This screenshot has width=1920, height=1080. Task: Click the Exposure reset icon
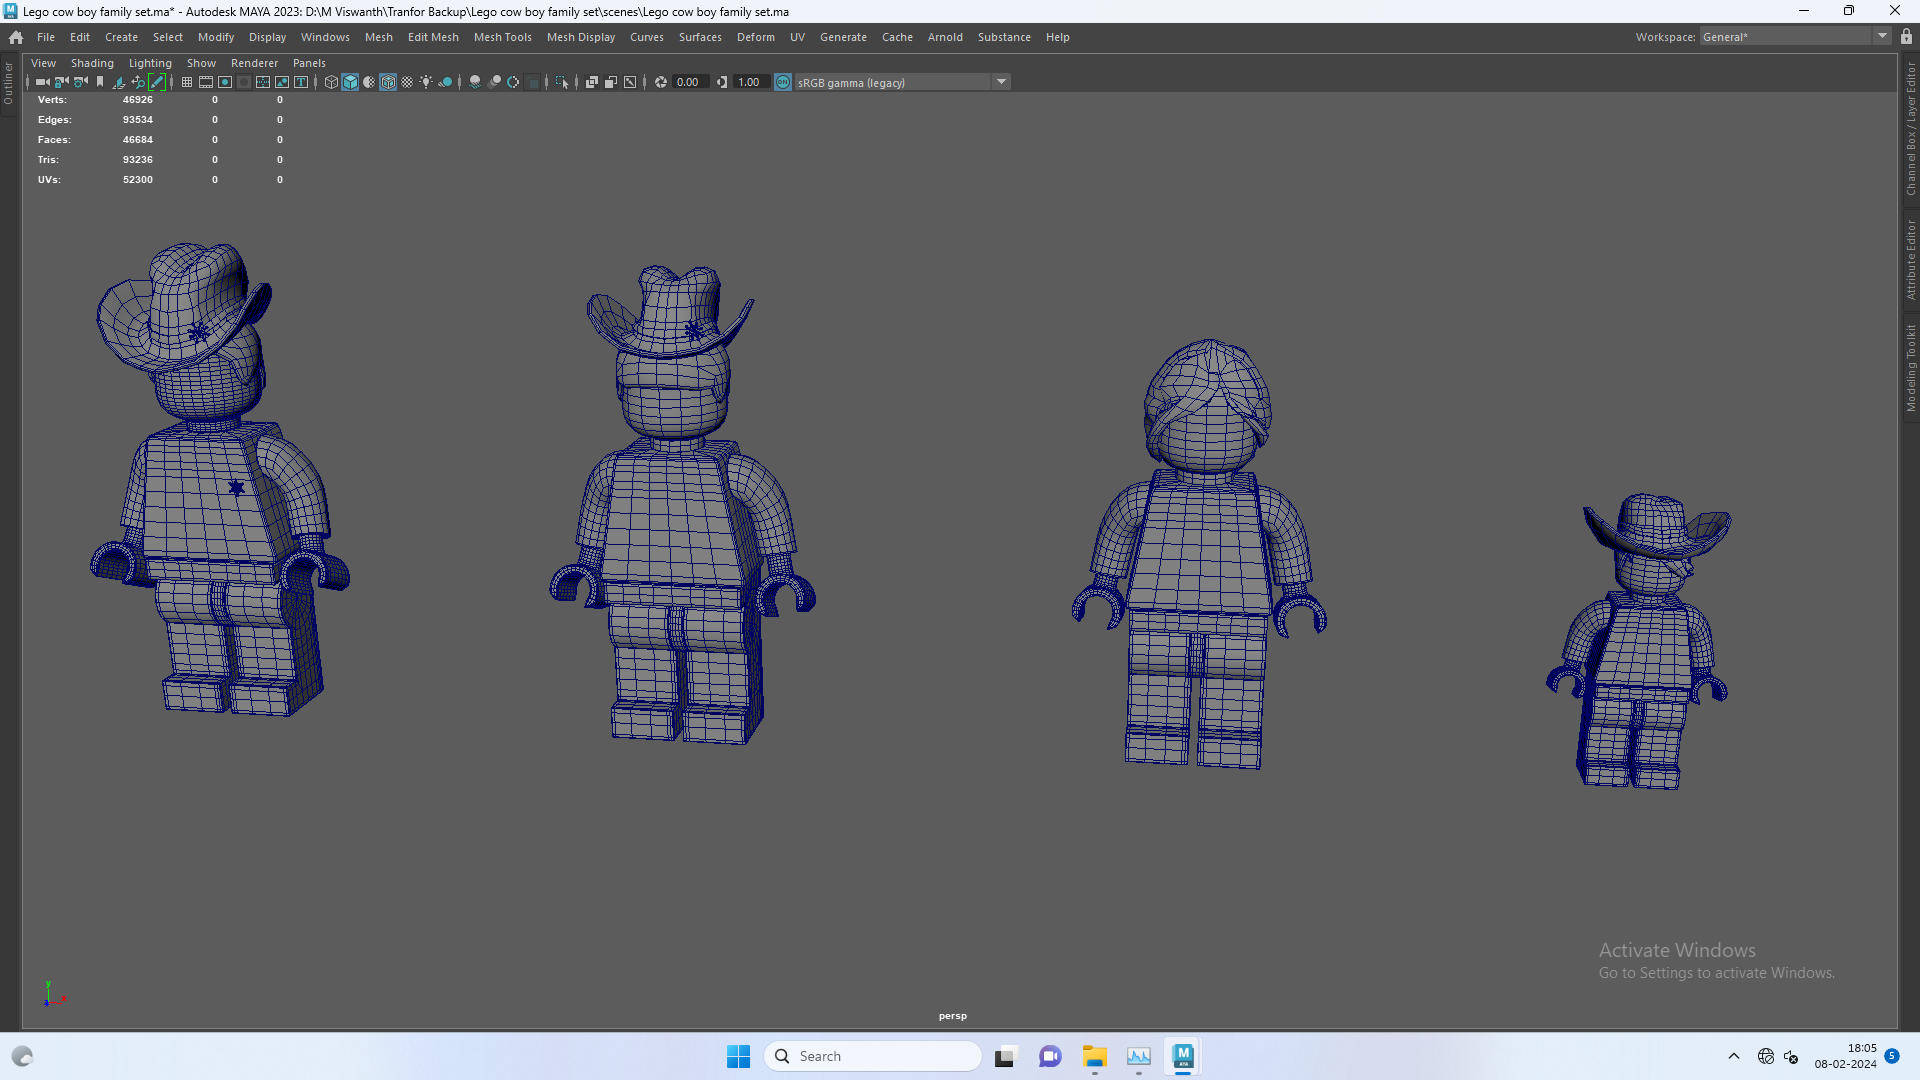pos(660,82)
